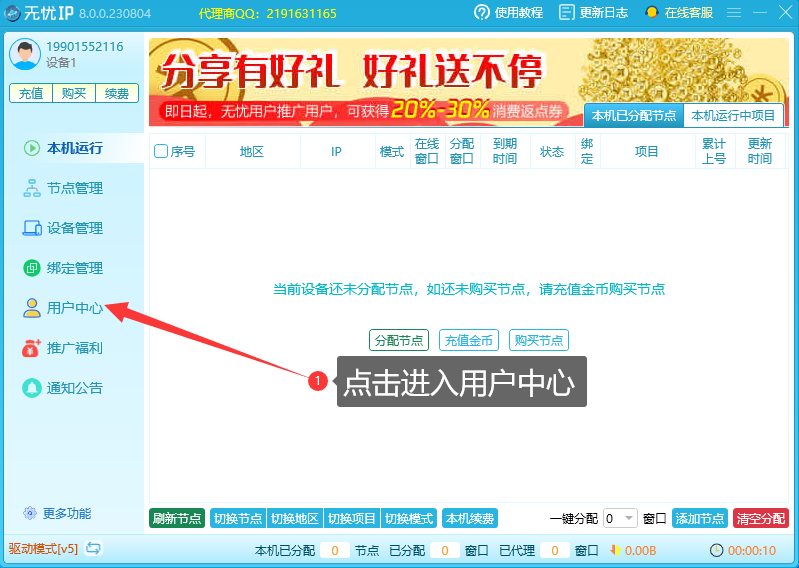
Task: Click the 更新日志 document icon
Action: click(x=566, y=12)
